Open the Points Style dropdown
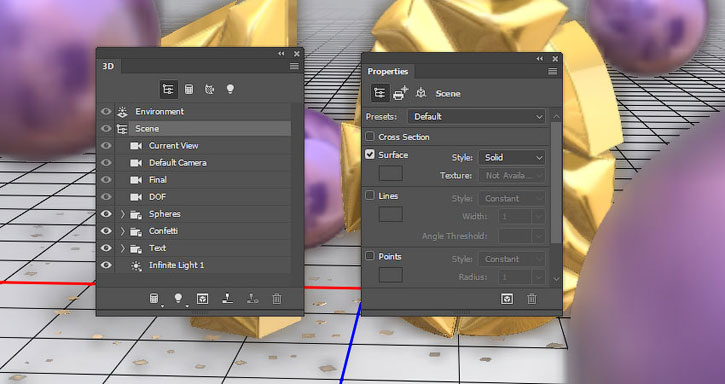 [512, 259]
